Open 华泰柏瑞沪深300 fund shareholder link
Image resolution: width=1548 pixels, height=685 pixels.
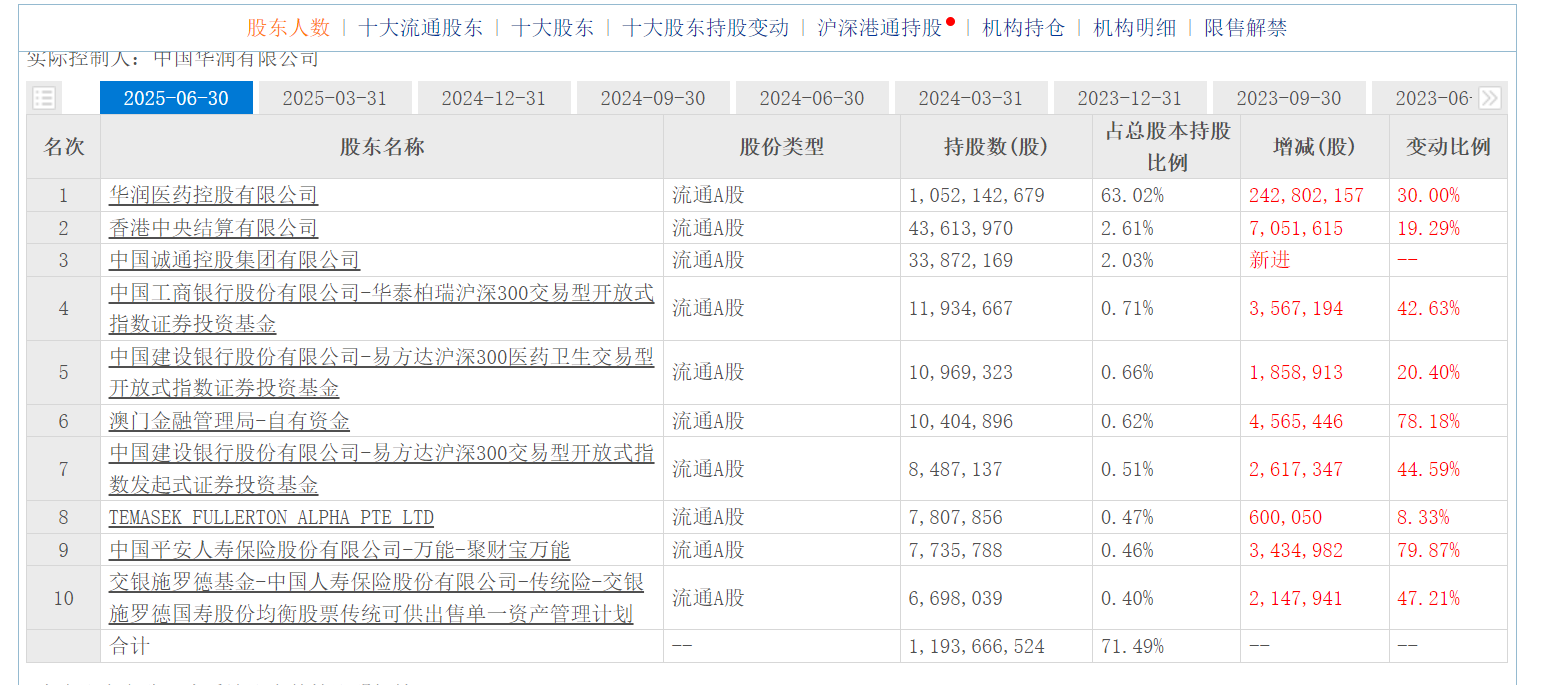tap(381, 308)
